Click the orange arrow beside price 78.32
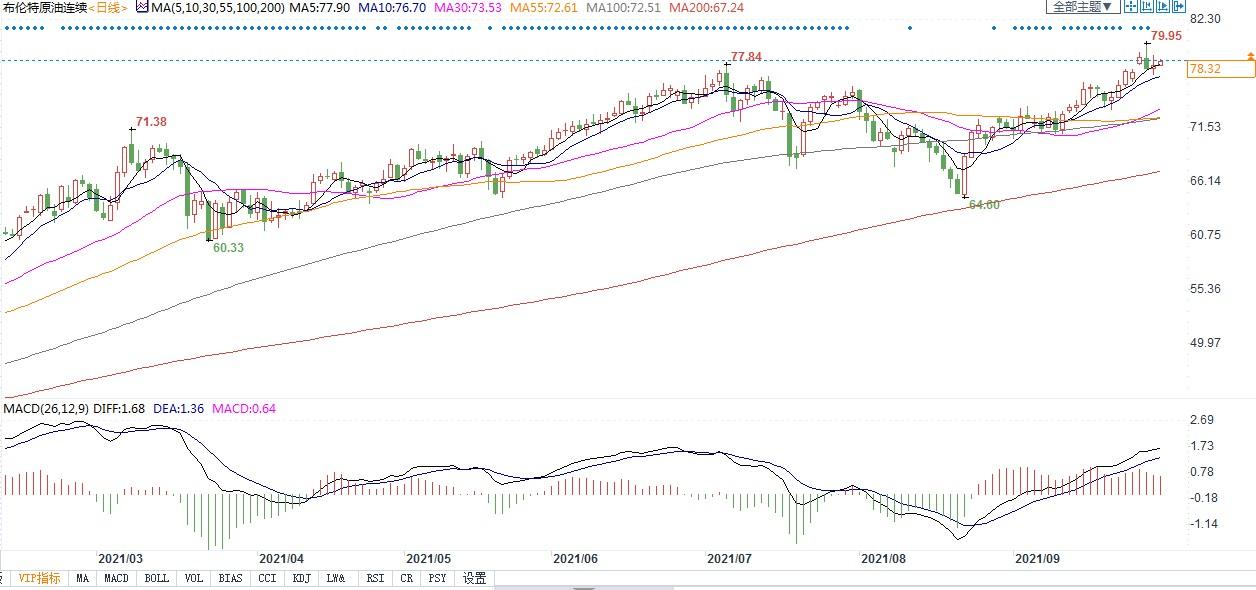This screenshot has height=590, width=1256. pos(1249,61)
